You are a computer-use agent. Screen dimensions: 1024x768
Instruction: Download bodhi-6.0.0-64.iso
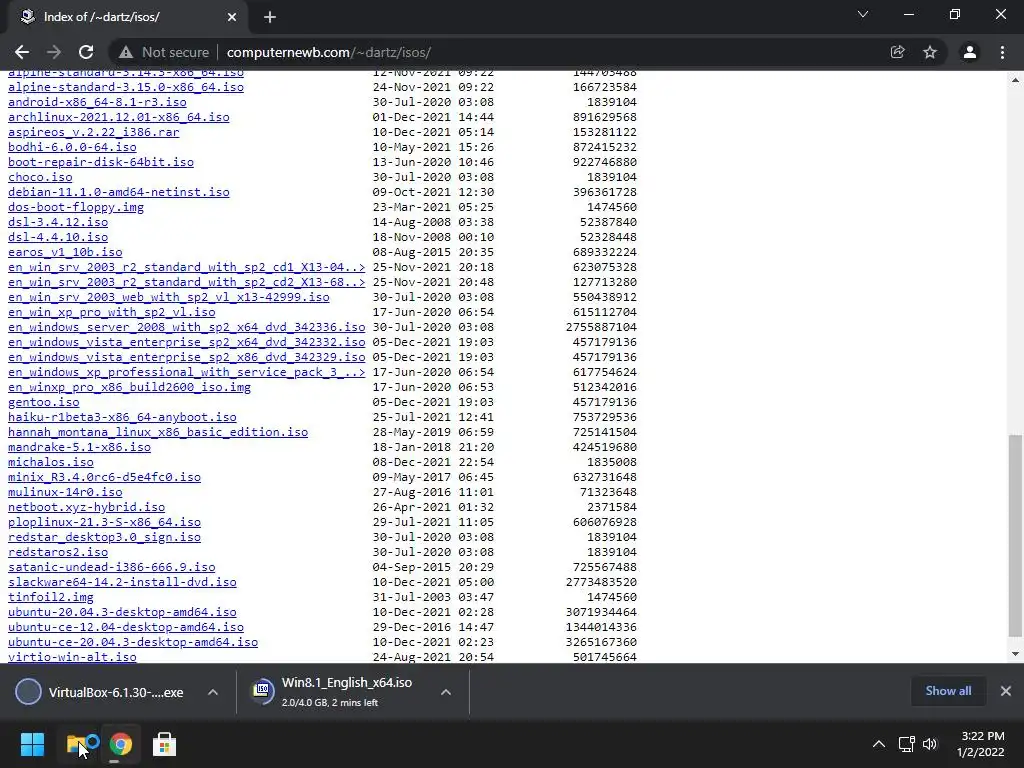tap(72, 147)
